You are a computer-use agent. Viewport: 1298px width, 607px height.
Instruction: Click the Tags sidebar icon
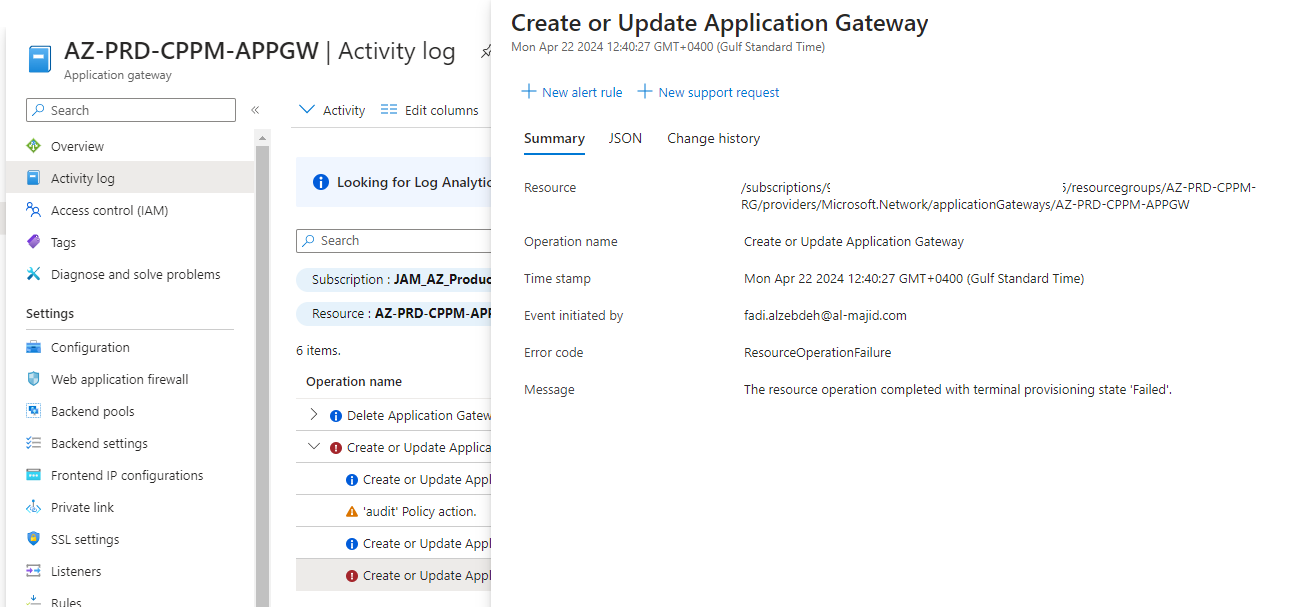pos(34,242)
